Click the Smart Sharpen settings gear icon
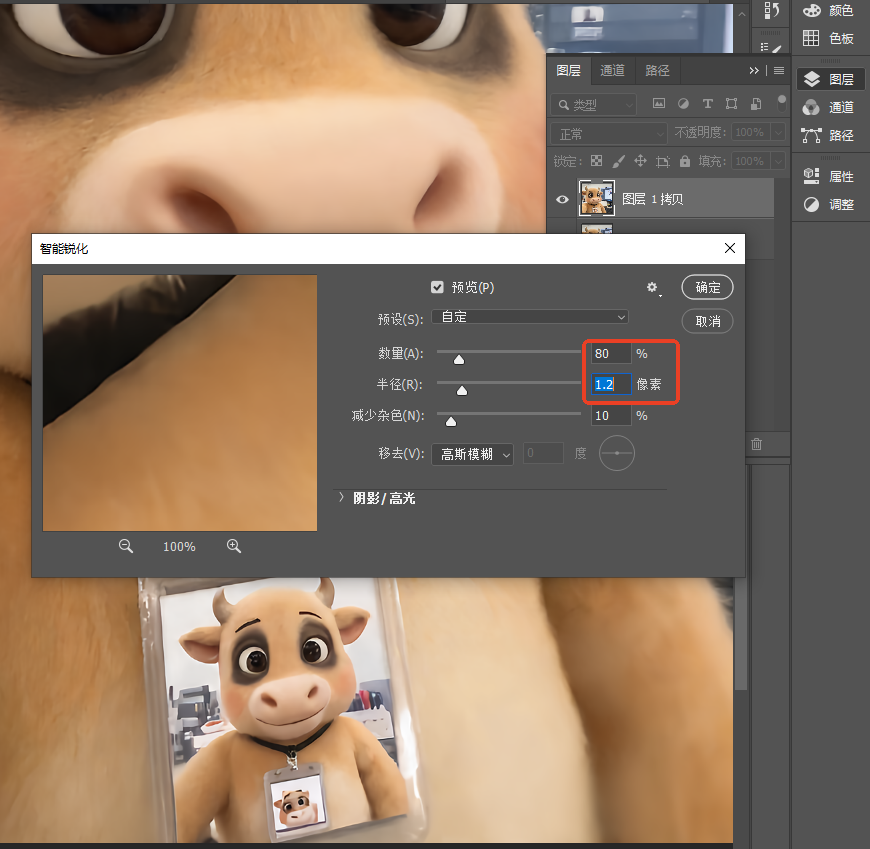870x849 pixels. tap(652, 287)
